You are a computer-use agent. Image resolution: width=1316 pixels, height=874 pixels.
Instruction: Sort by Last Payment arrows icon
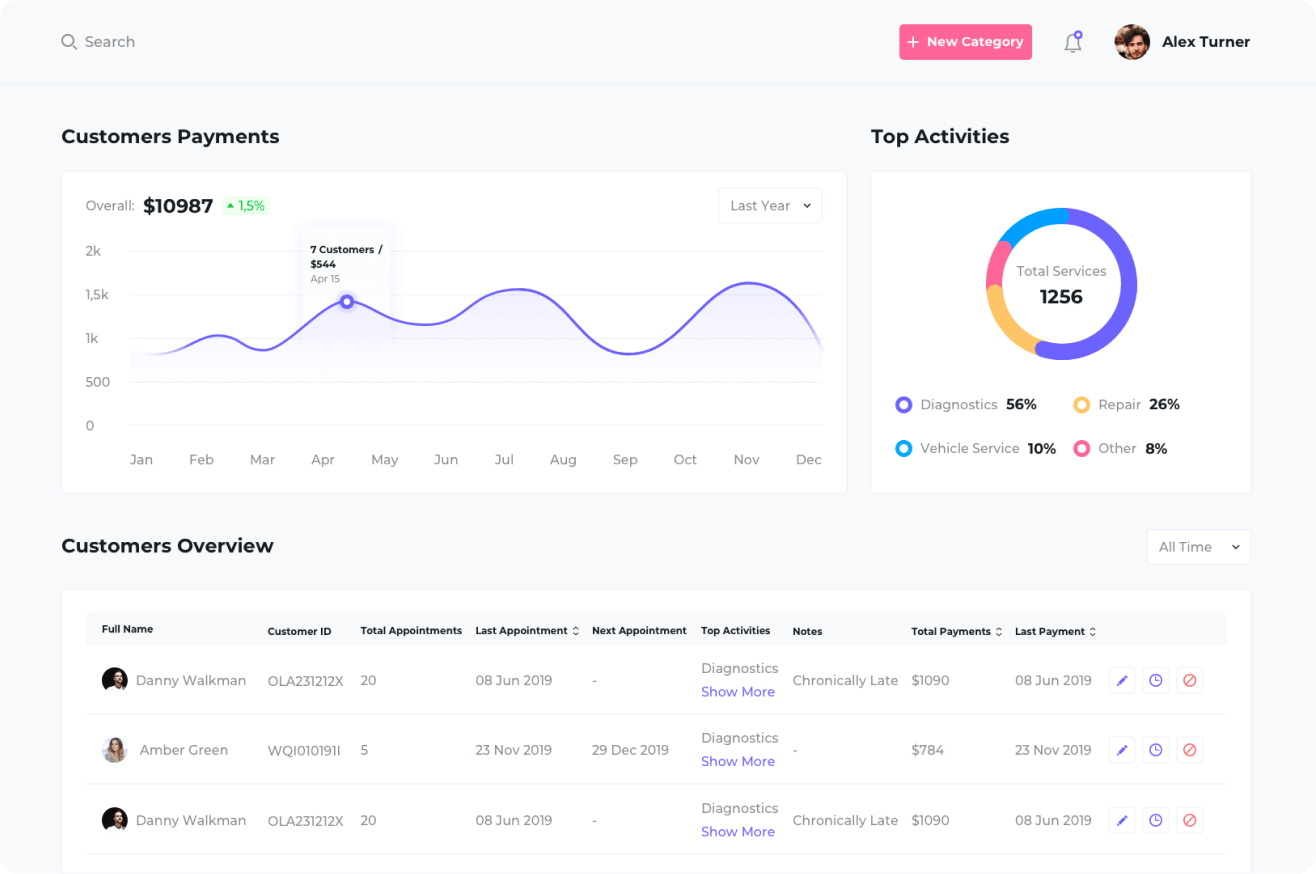pyautogui.click(x=1093, y=632)
